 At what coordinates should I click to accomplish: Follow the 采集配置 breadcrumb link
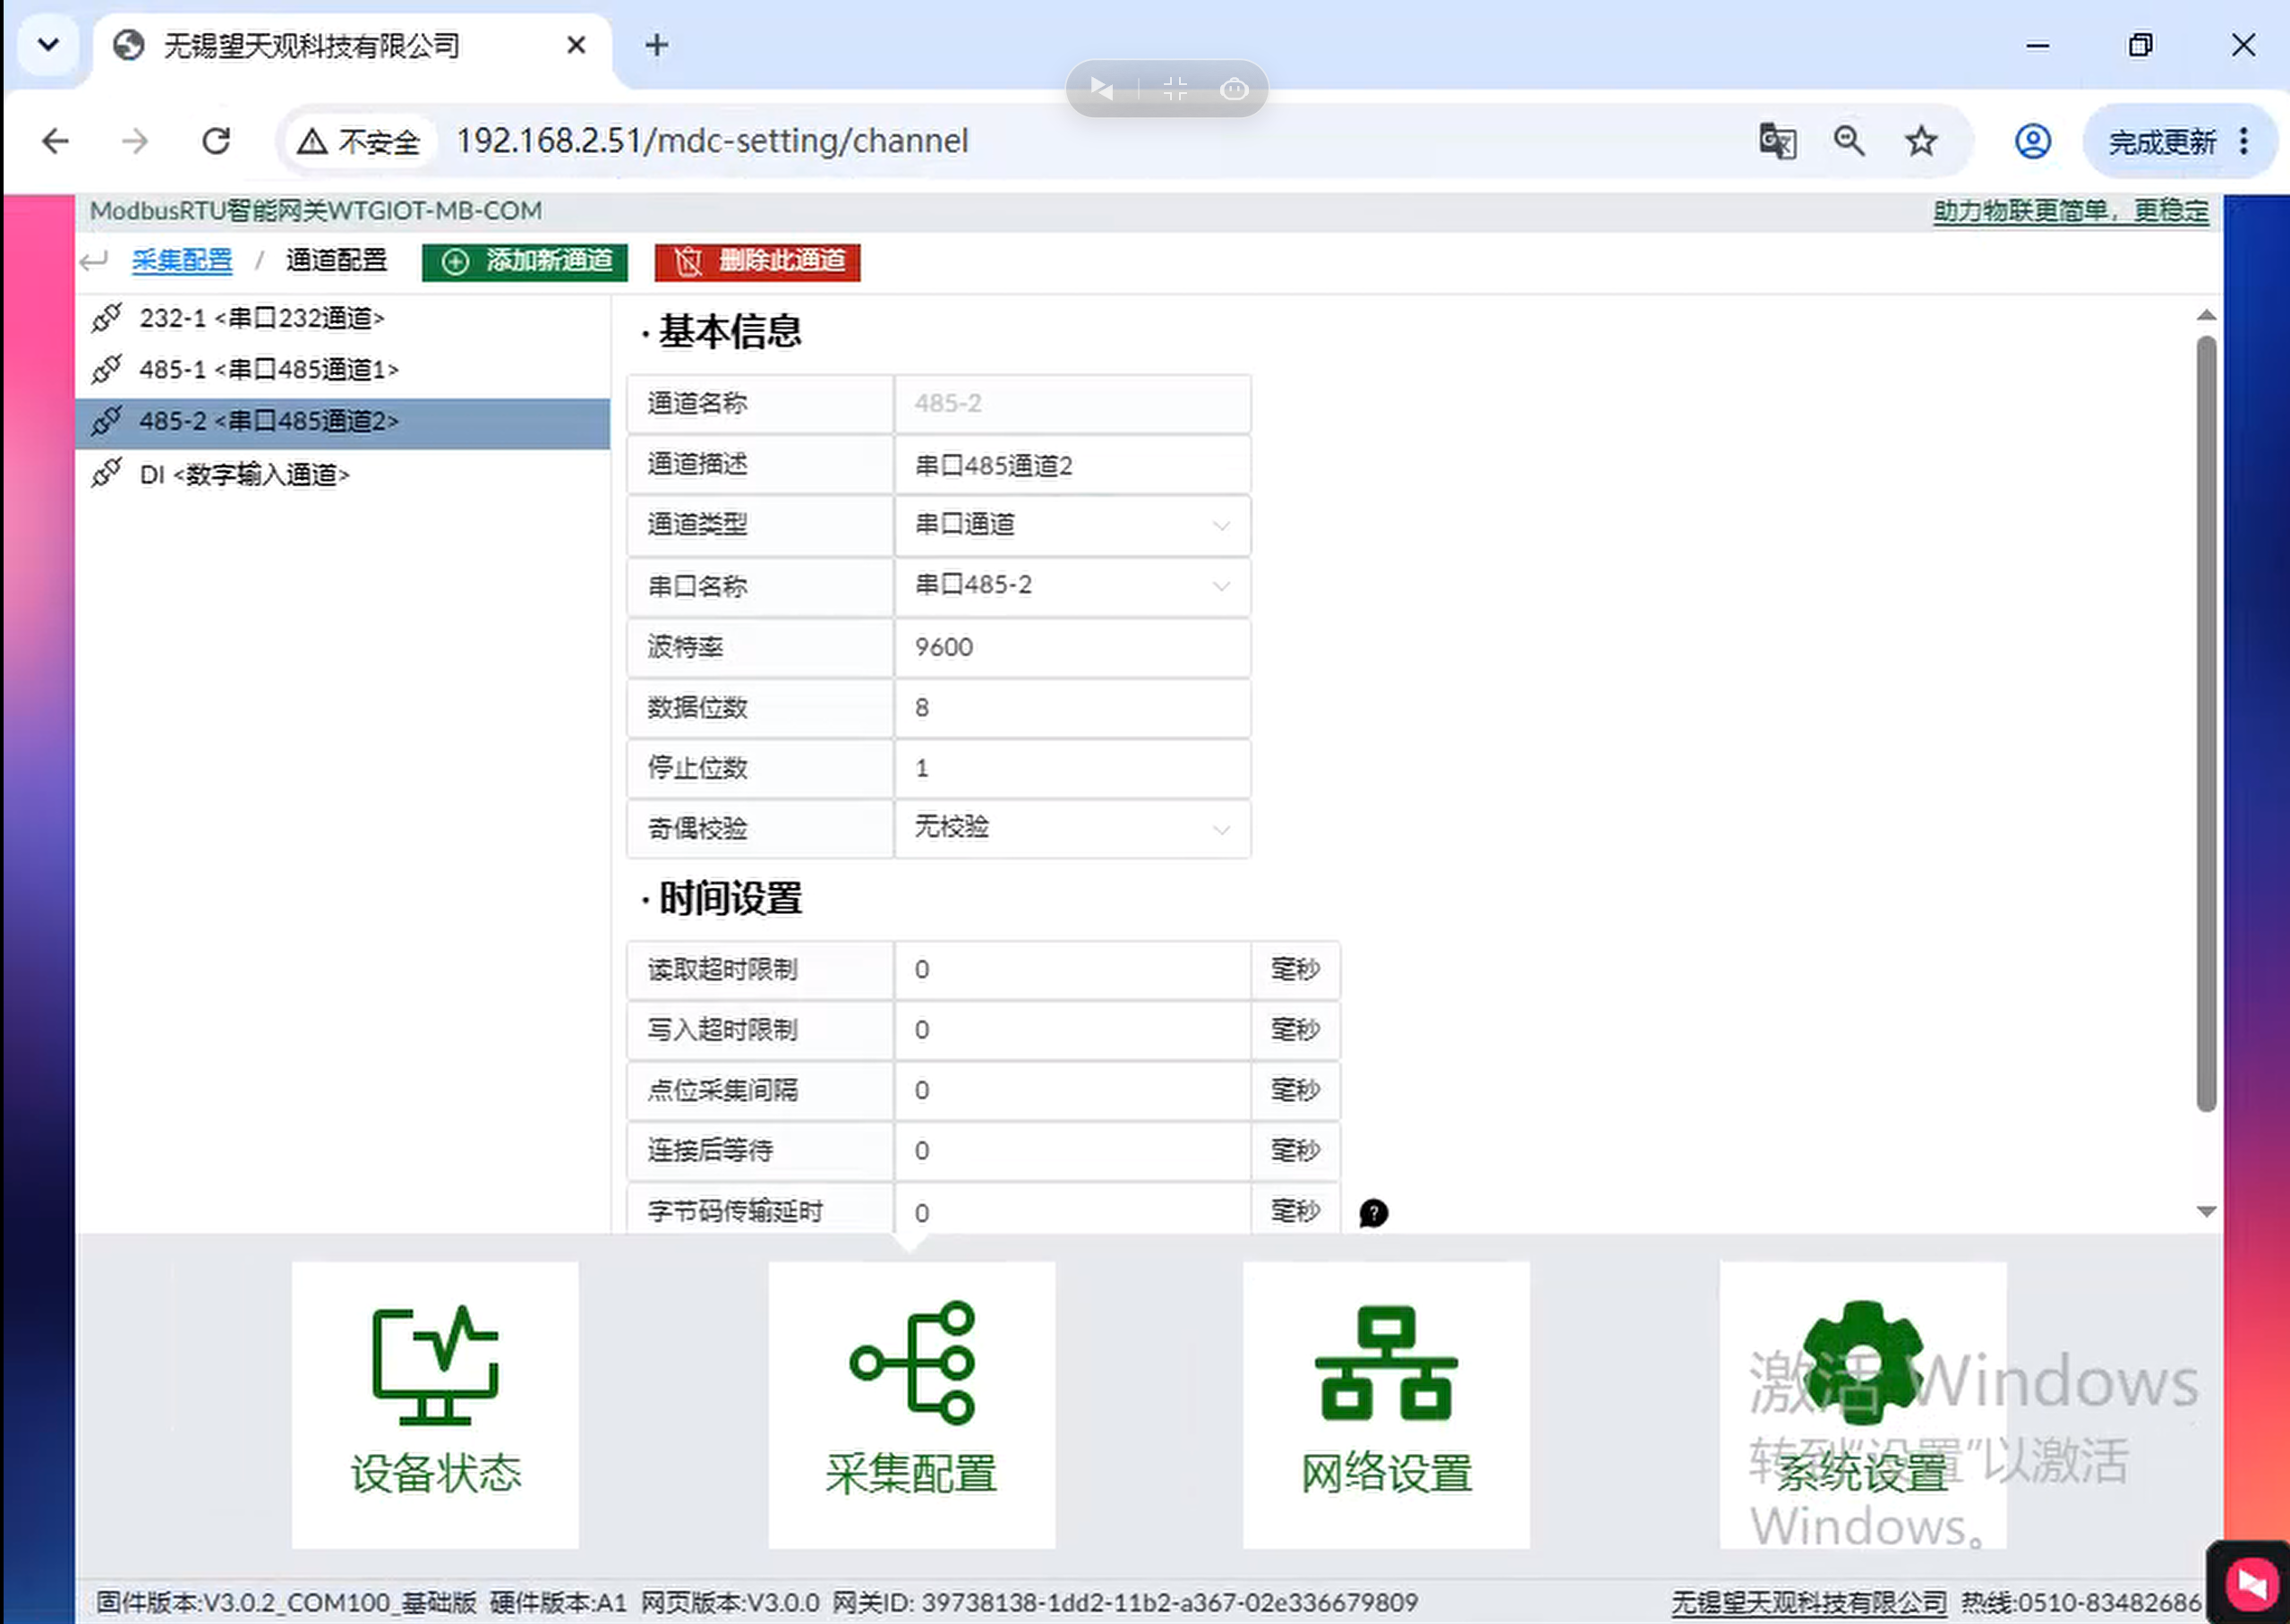click(x=181, y=261)
